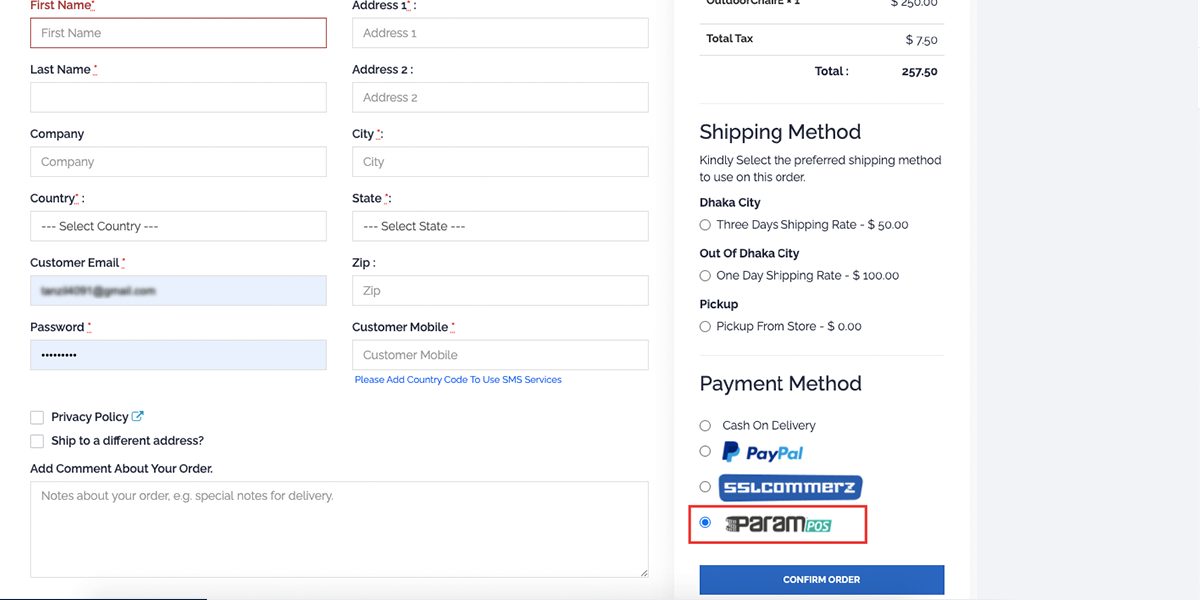Select Pickup From Store option
1200x600 pixels.
[705, 327]
